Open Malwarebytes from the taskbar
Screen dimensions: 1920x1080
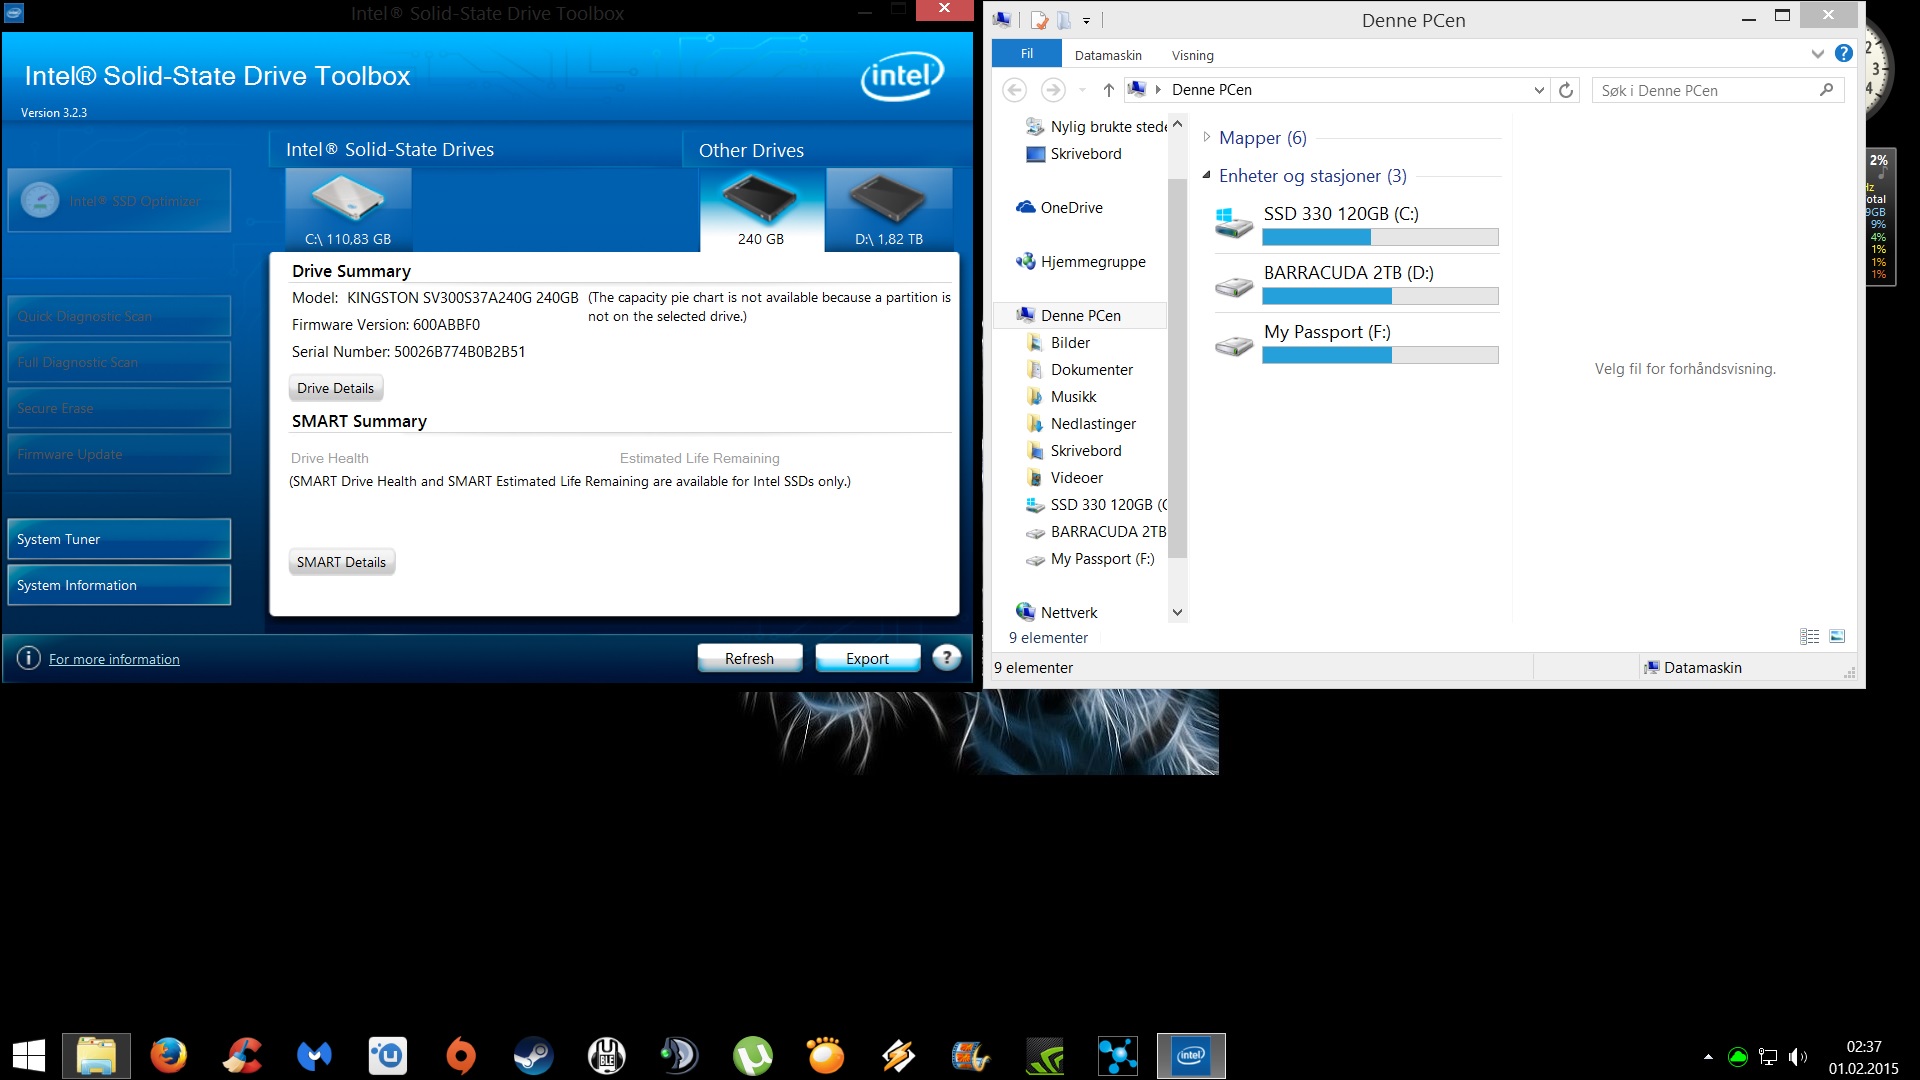[x=314, y=1056]
